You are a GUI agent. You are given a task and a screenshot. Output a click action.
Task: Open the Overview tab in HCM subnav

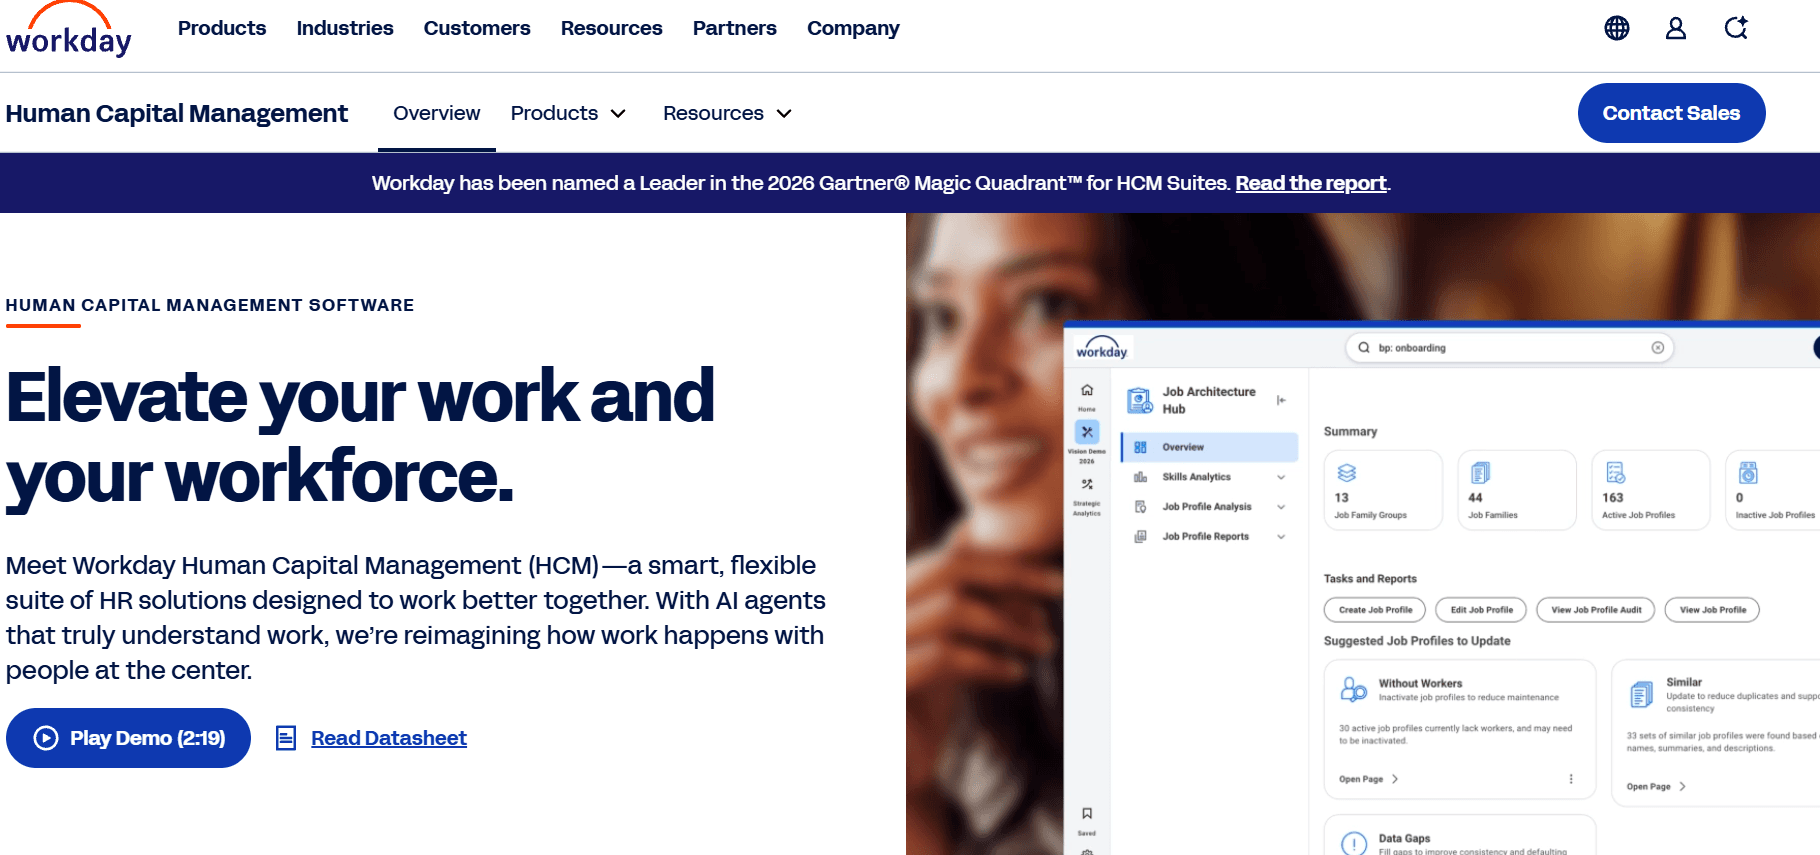point(436,113)
